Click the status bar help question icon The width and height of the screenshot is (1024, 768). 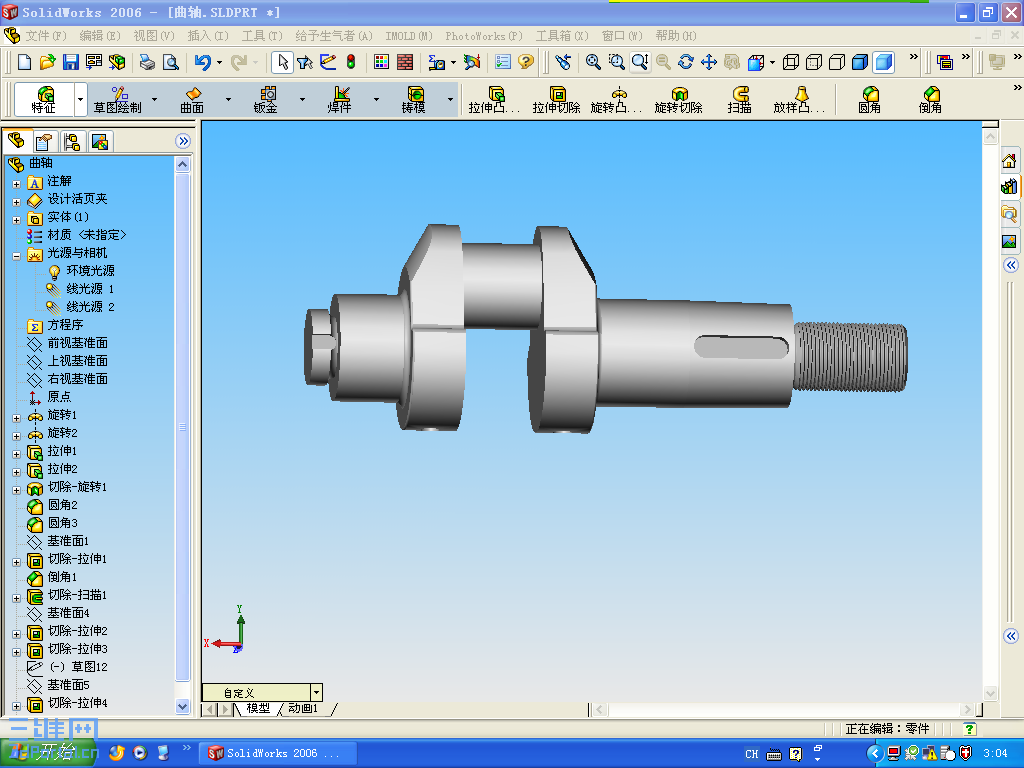pyautogui.click(x=970, y=729)
